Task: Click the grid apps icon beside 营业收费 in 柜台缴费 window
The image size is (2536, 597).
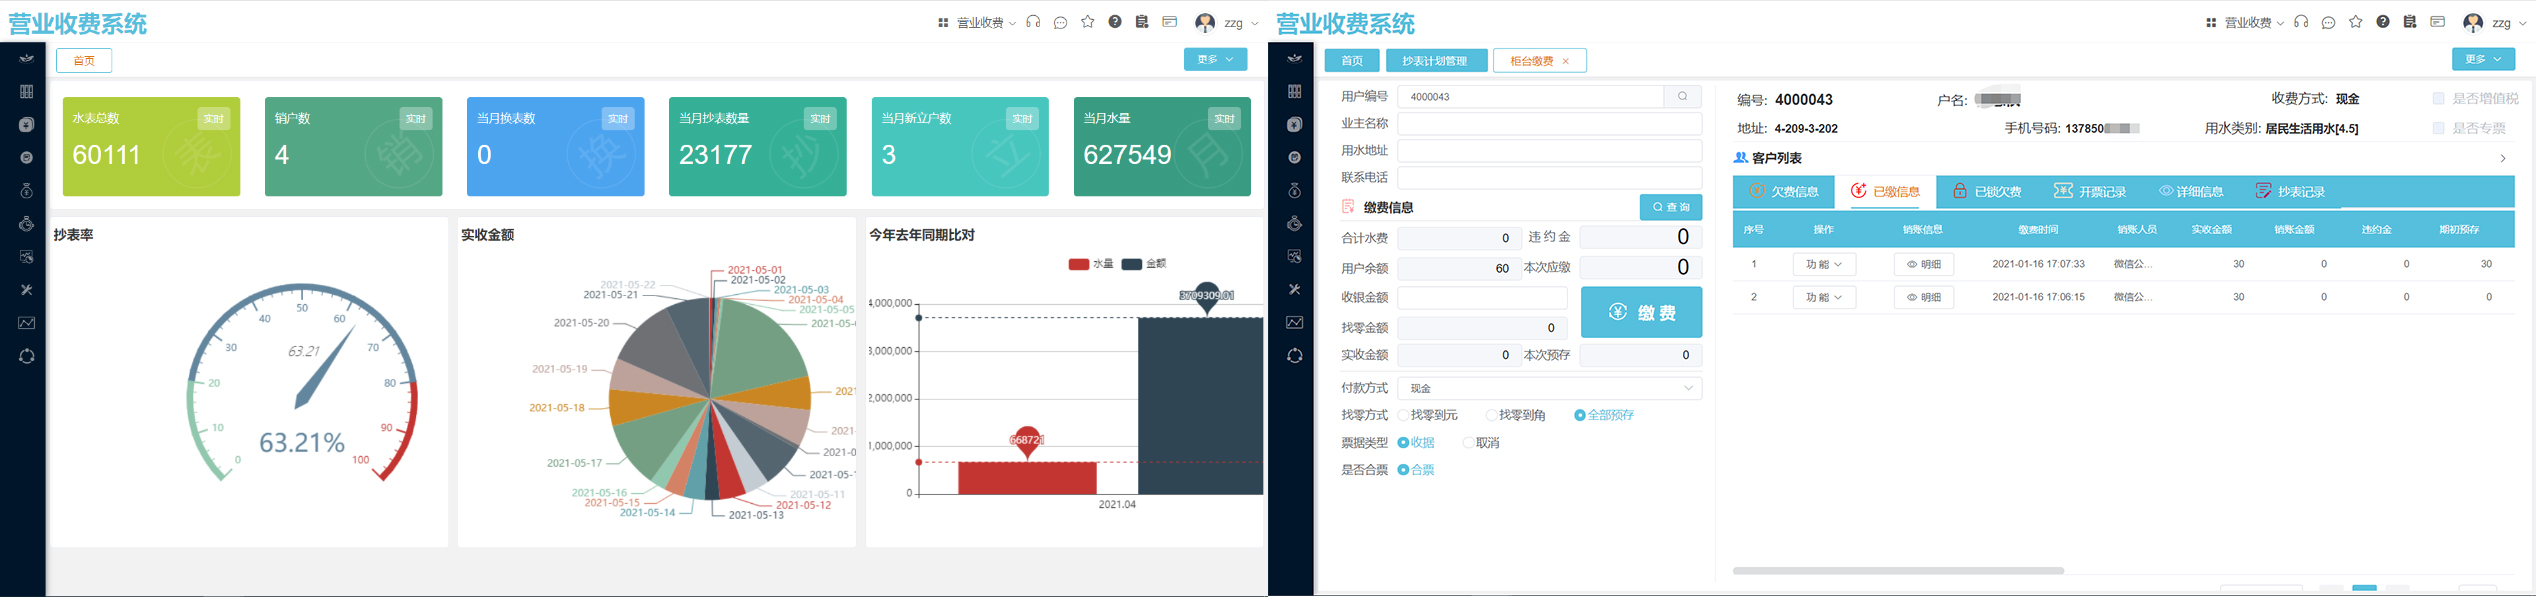Action: click(x=2211, y=23)
